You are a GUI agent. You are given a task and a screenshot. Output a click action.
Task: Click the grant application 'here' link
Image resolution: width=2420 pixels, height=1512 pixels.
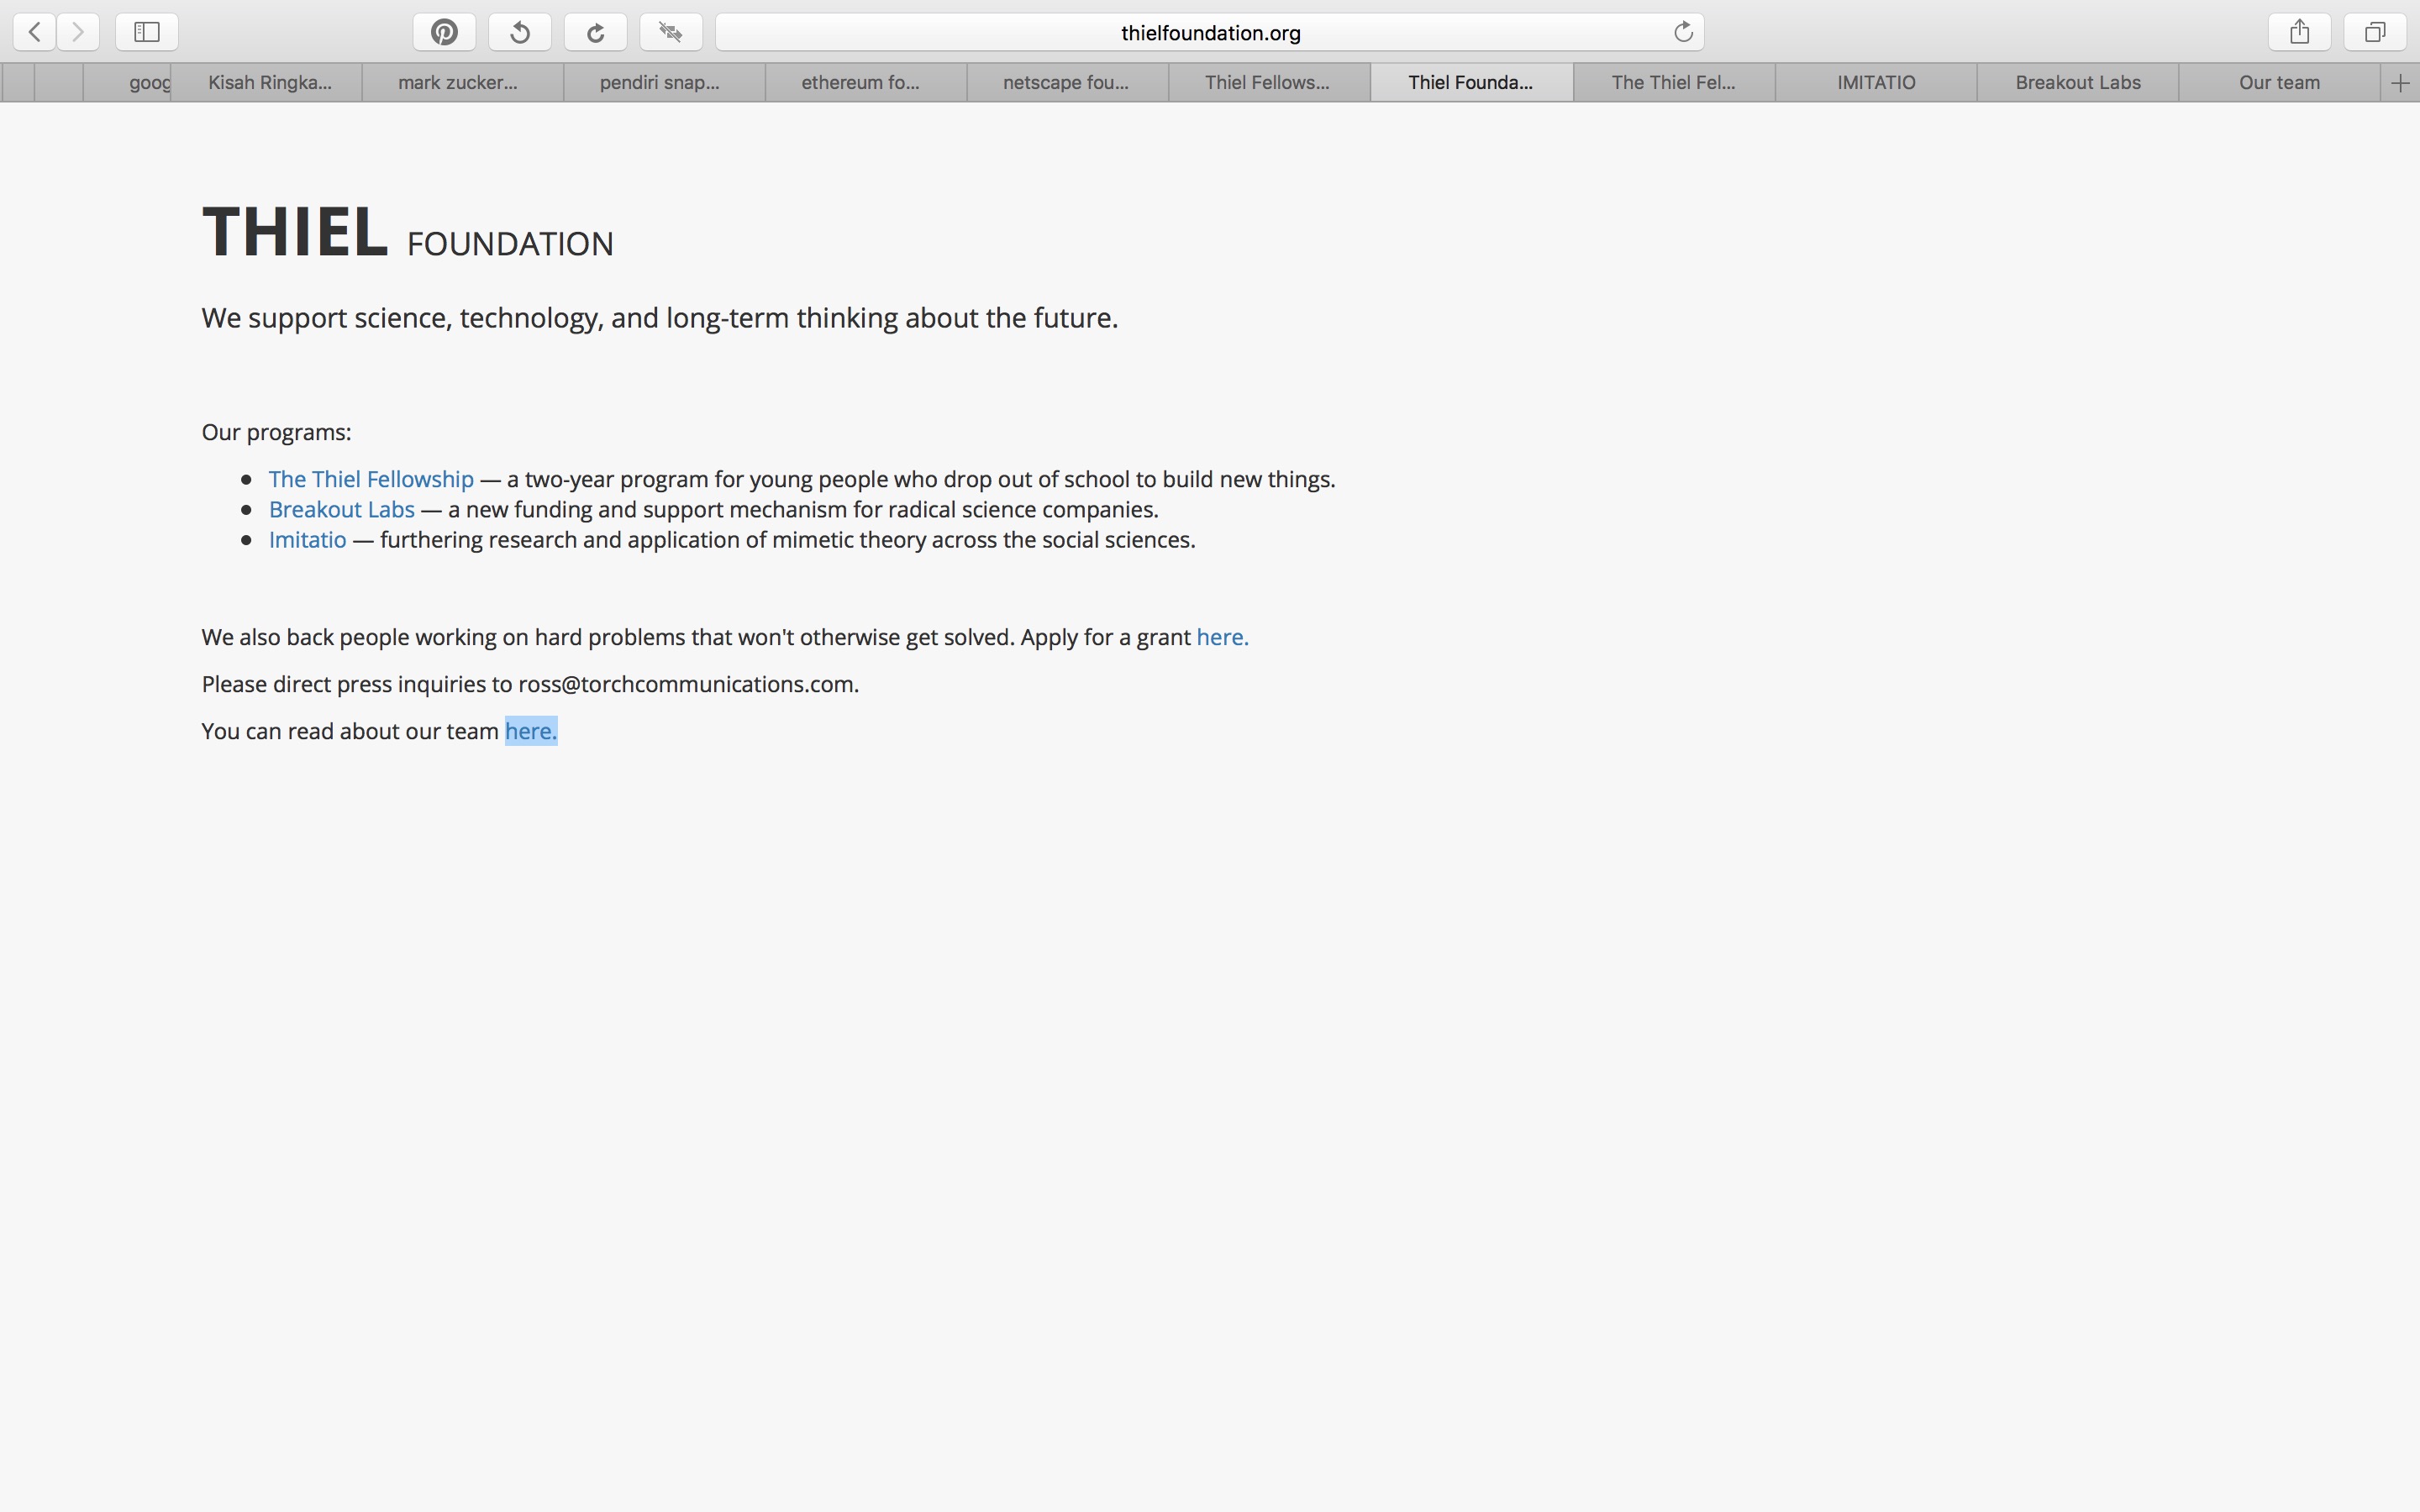1222,637
